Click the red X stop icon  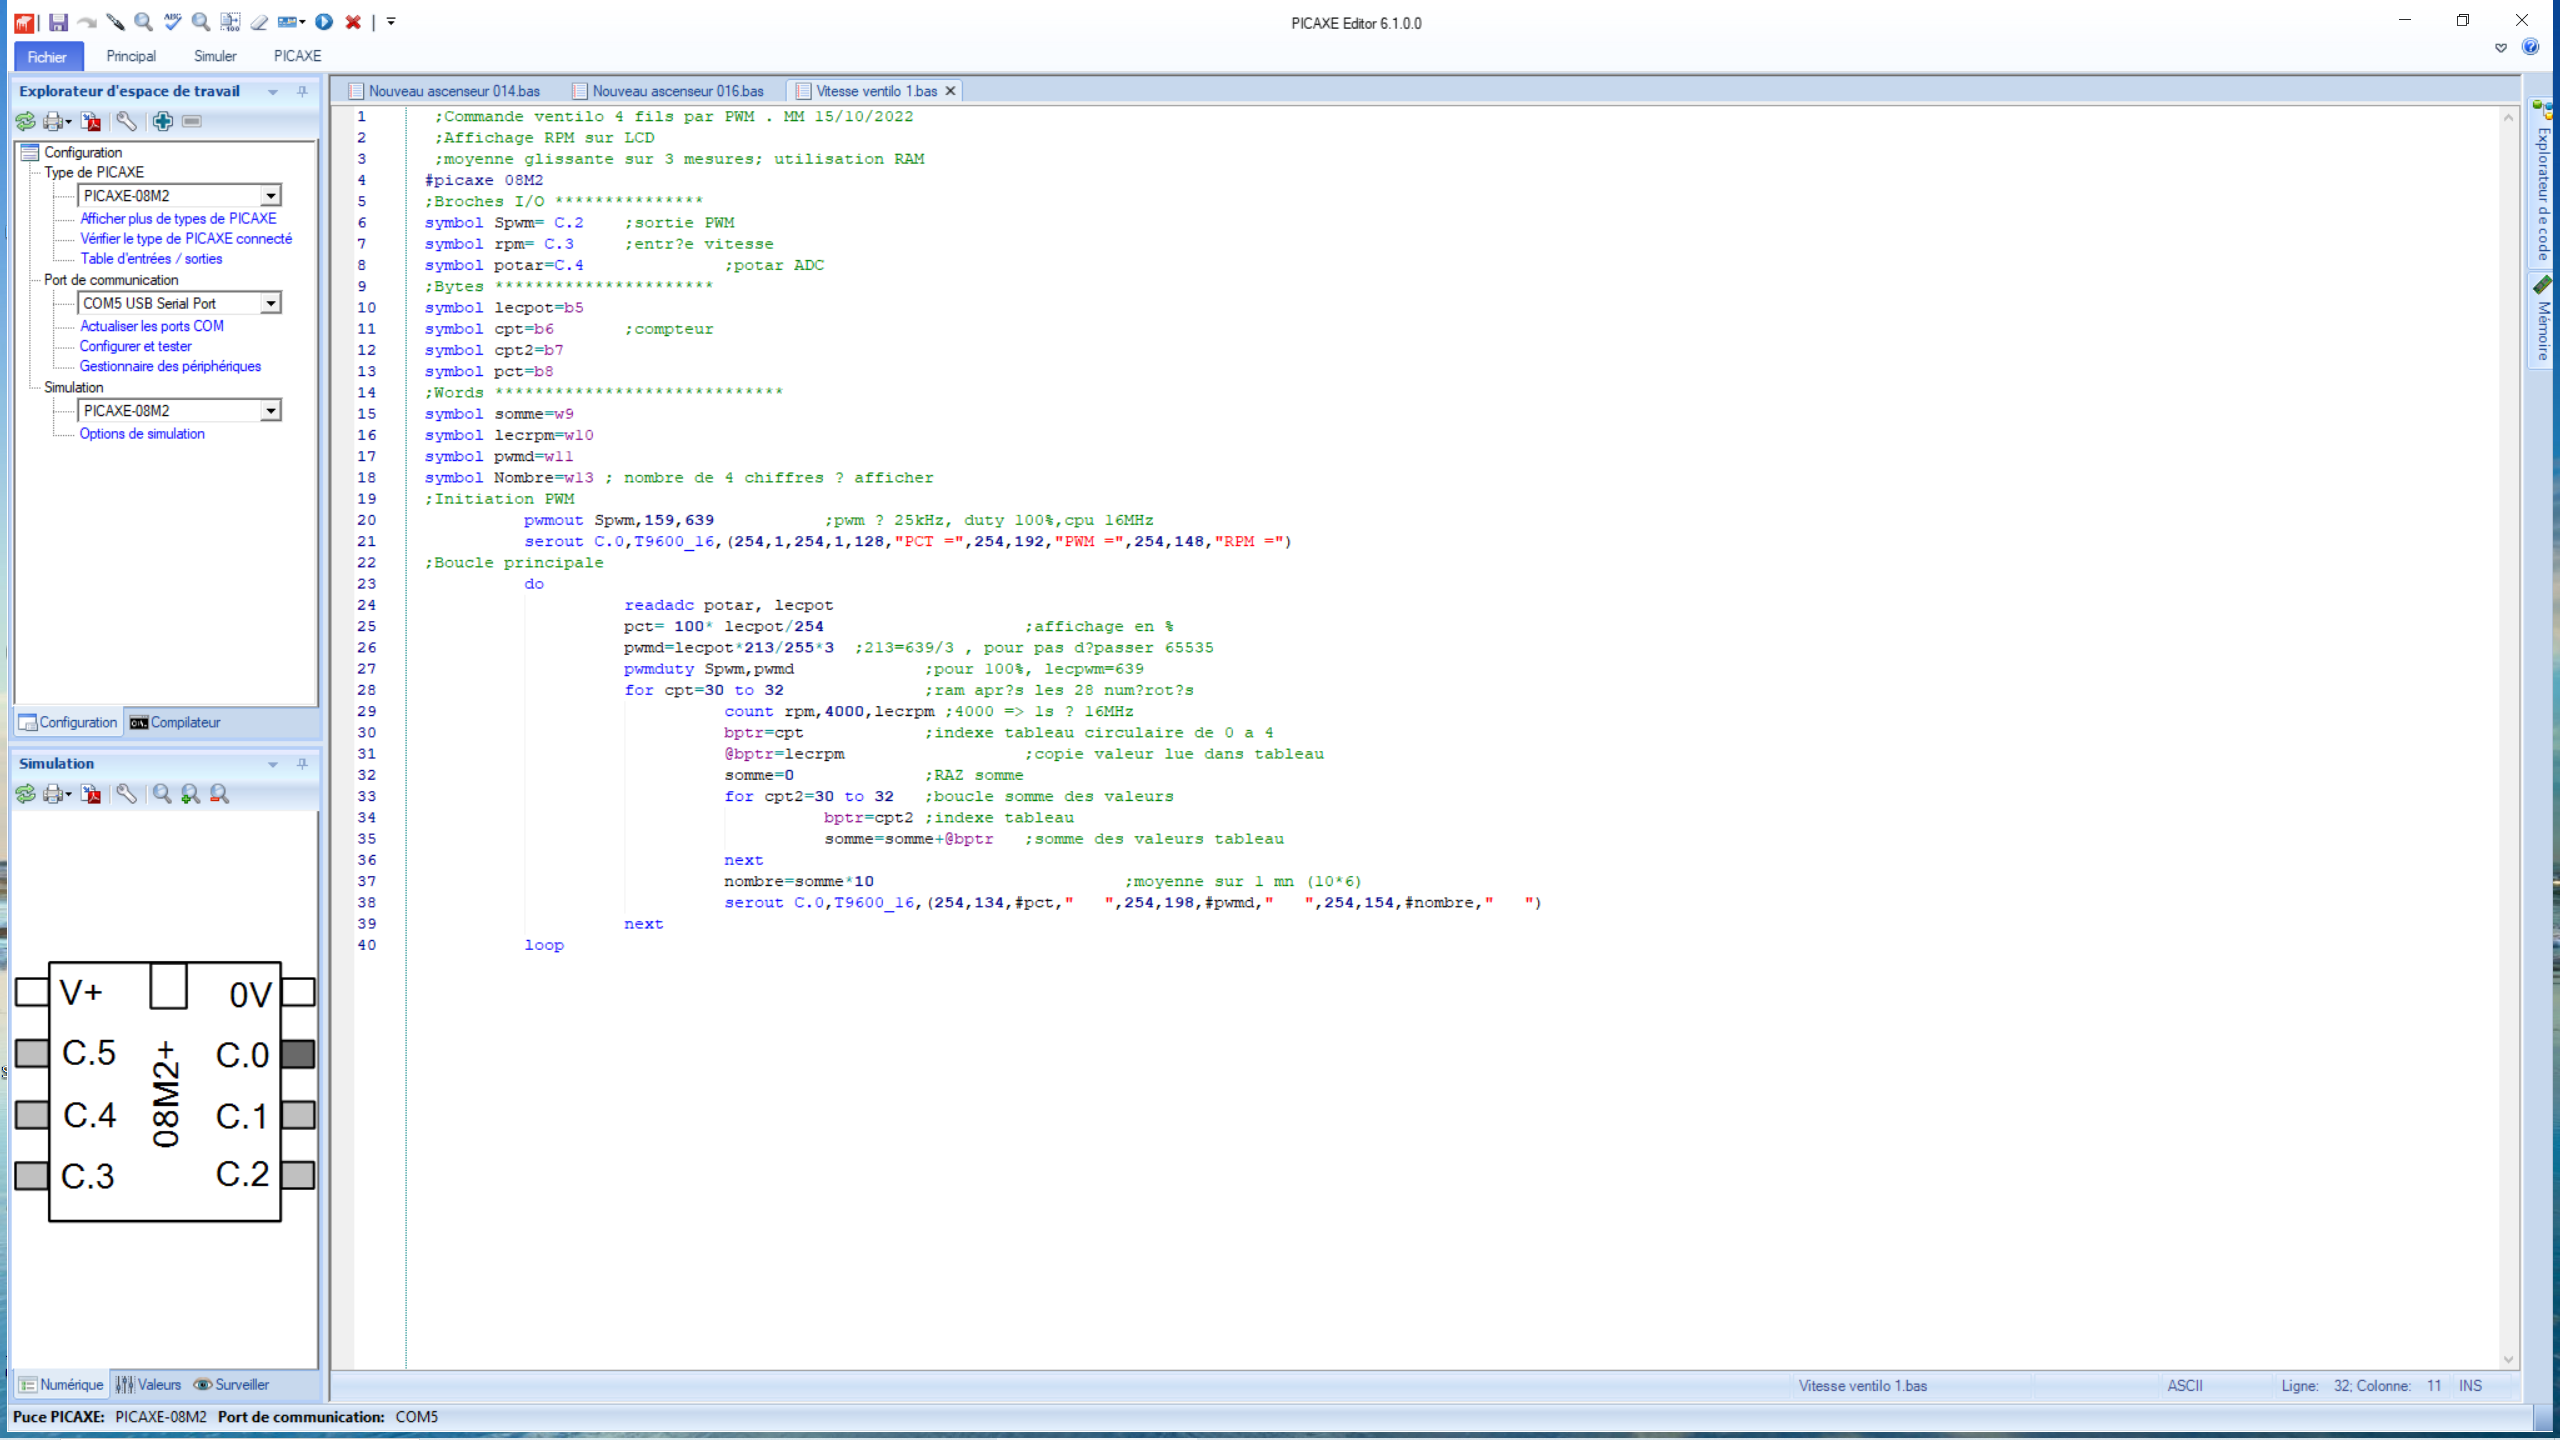(353, 22)
